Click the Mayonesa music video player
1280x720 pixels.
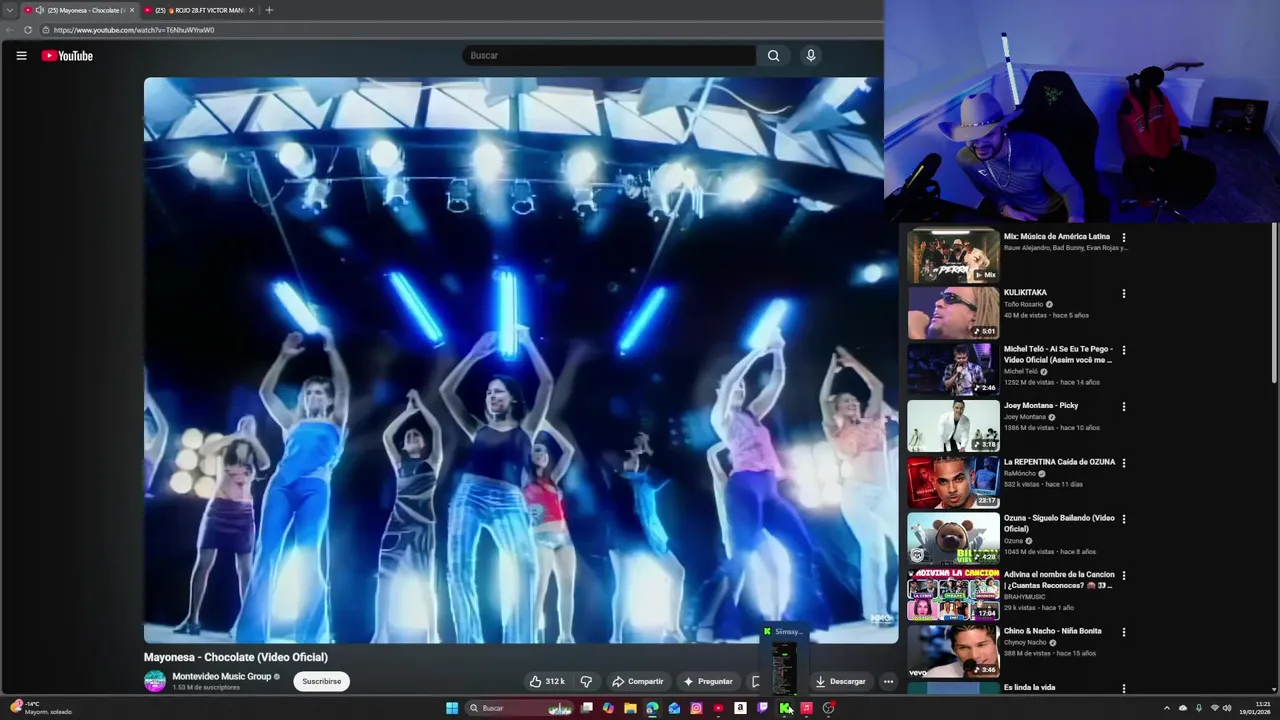tap(520, 360)
